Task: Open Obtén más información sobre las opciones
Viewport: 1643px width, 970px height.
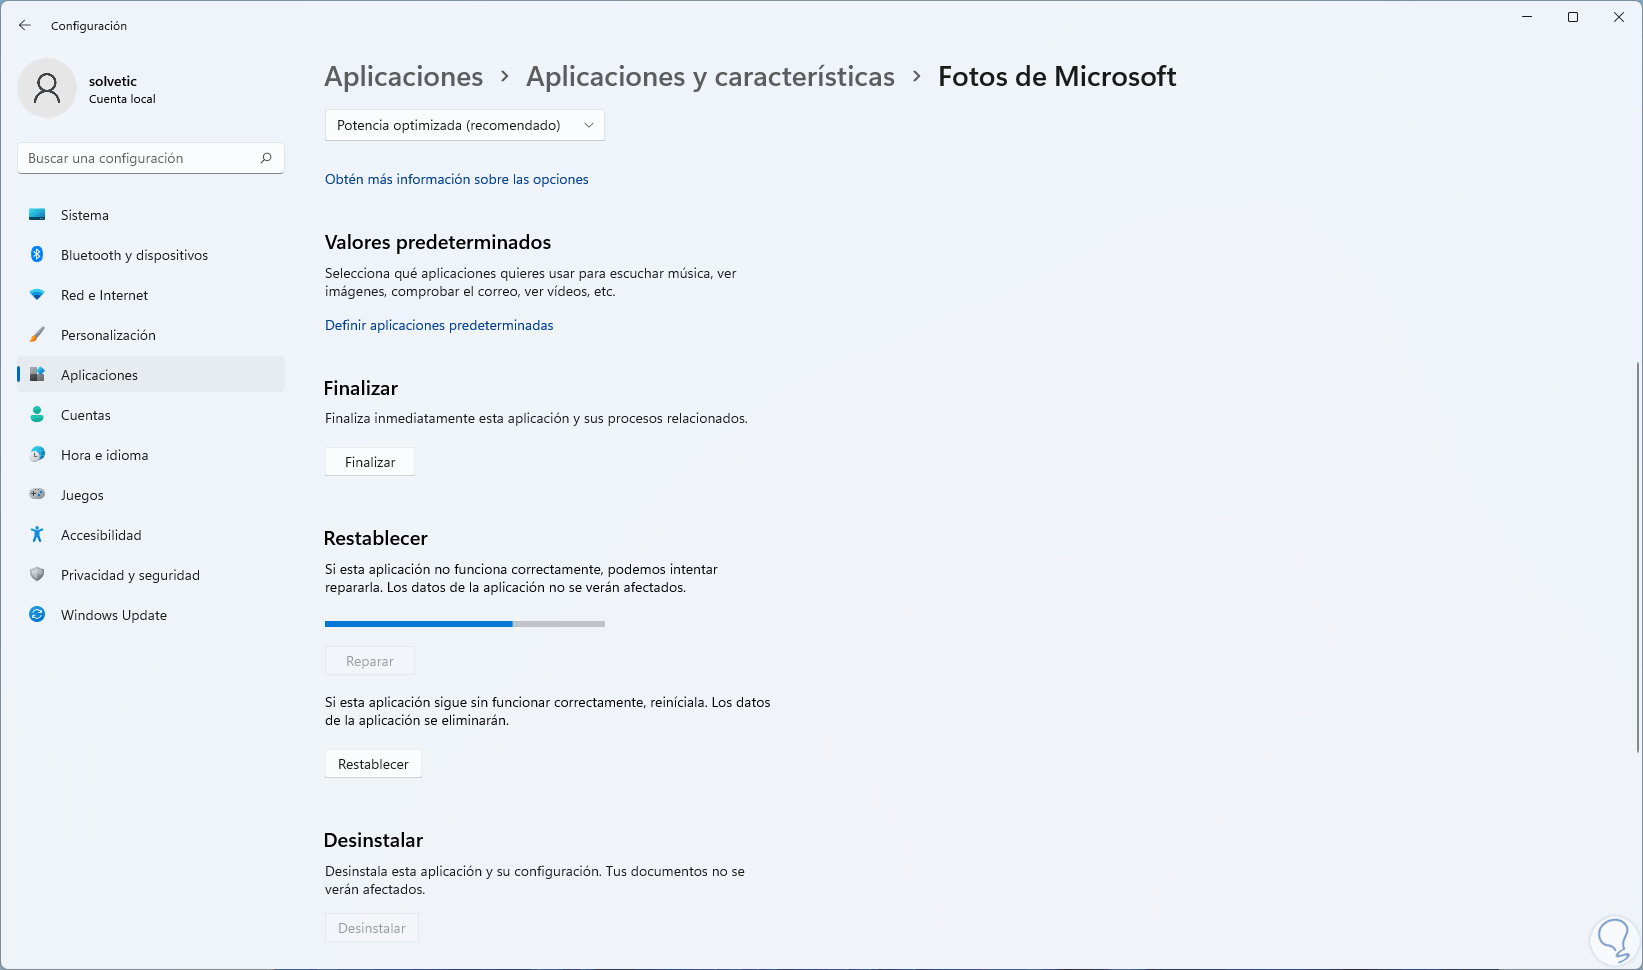Action: [457, 179]
